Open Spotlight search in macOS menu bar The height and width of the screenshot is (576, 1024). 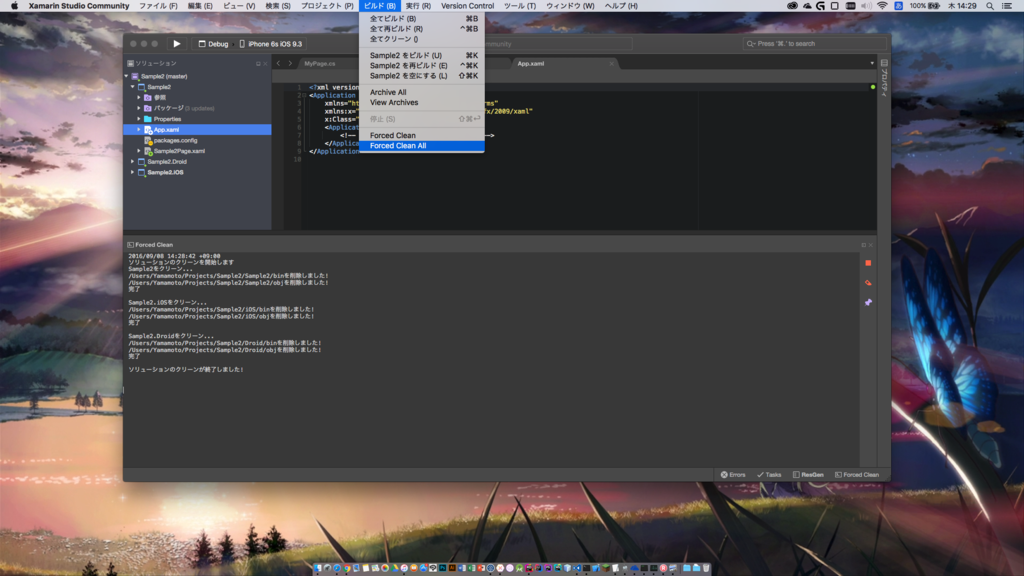point(990,6)
